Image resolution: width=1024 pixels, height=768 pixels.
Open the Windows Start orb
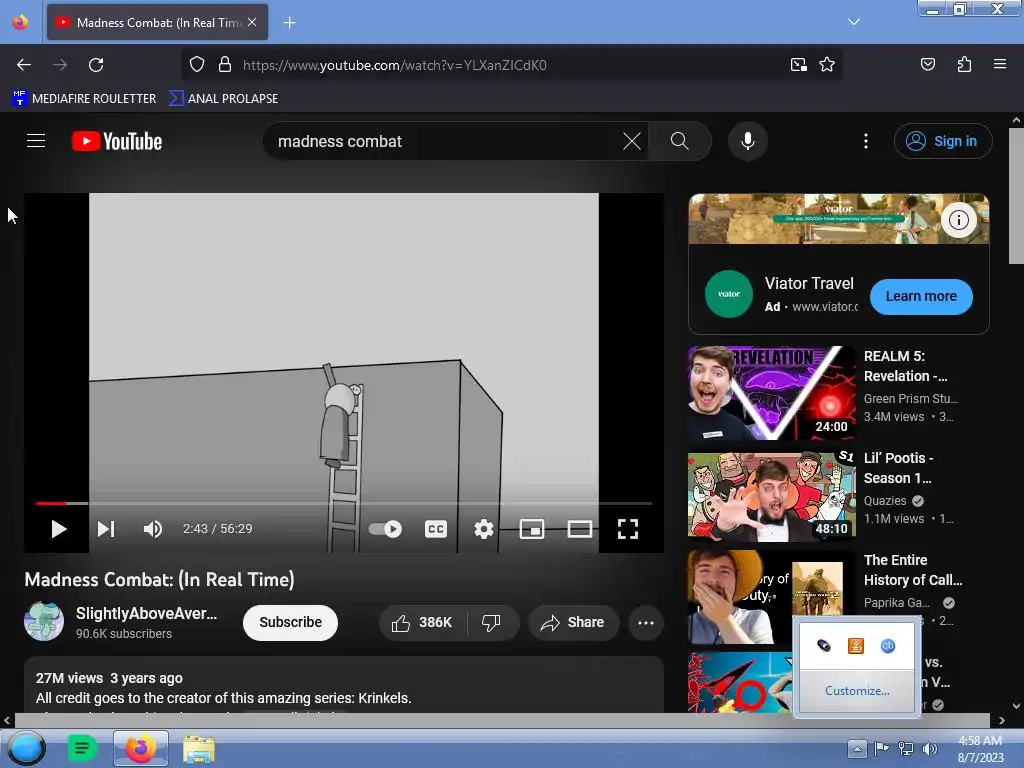pos(27,748)
